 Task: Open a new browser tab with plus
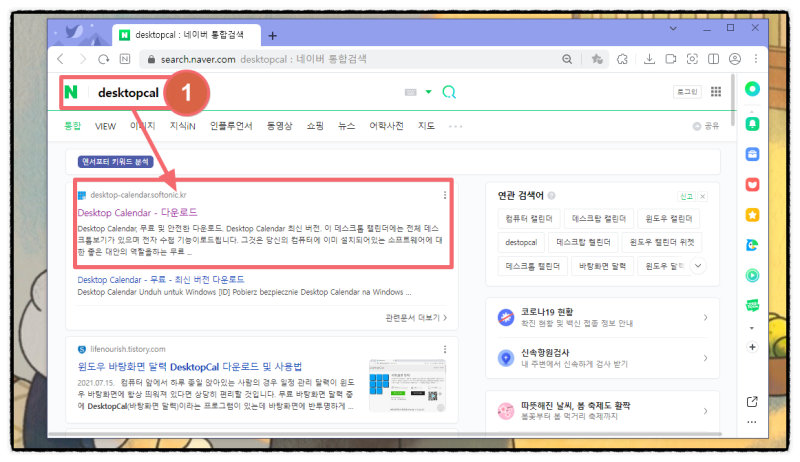pyautogui.click(x=272, y=36)
